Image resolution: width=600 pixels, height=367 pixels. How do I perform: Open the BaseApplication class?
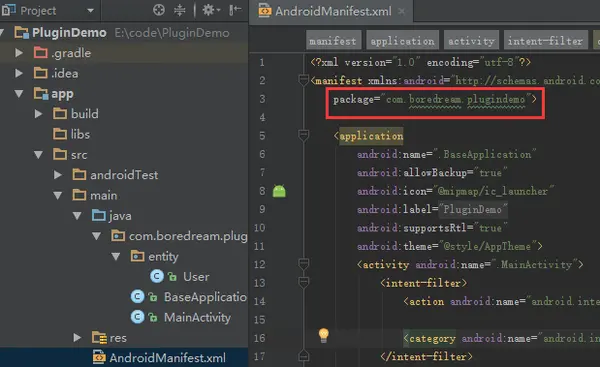point(205,297)
